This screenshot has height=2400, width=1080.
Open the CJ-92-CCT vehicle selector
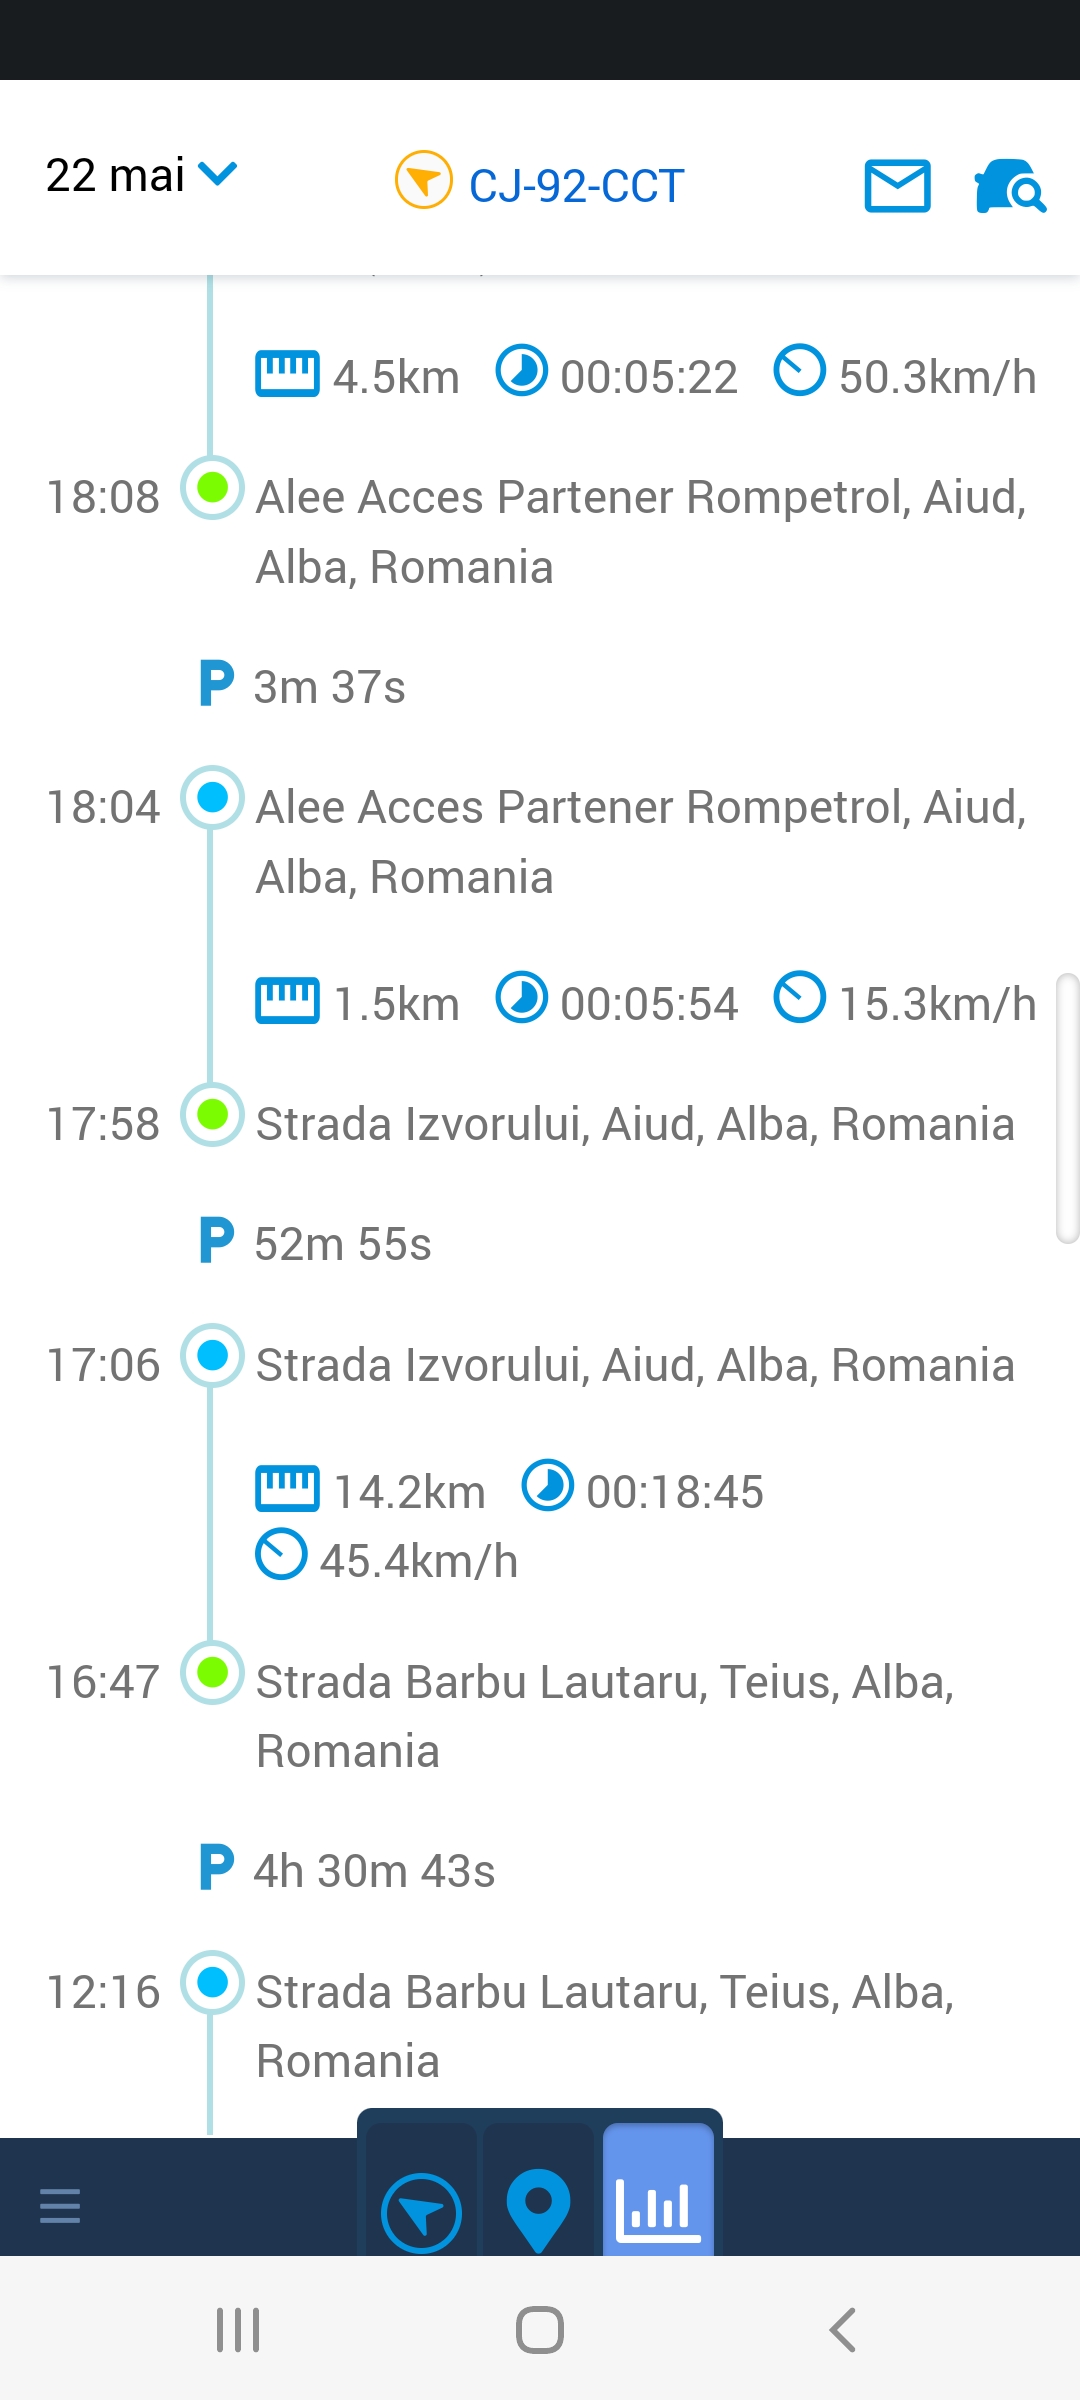(576, 186)
